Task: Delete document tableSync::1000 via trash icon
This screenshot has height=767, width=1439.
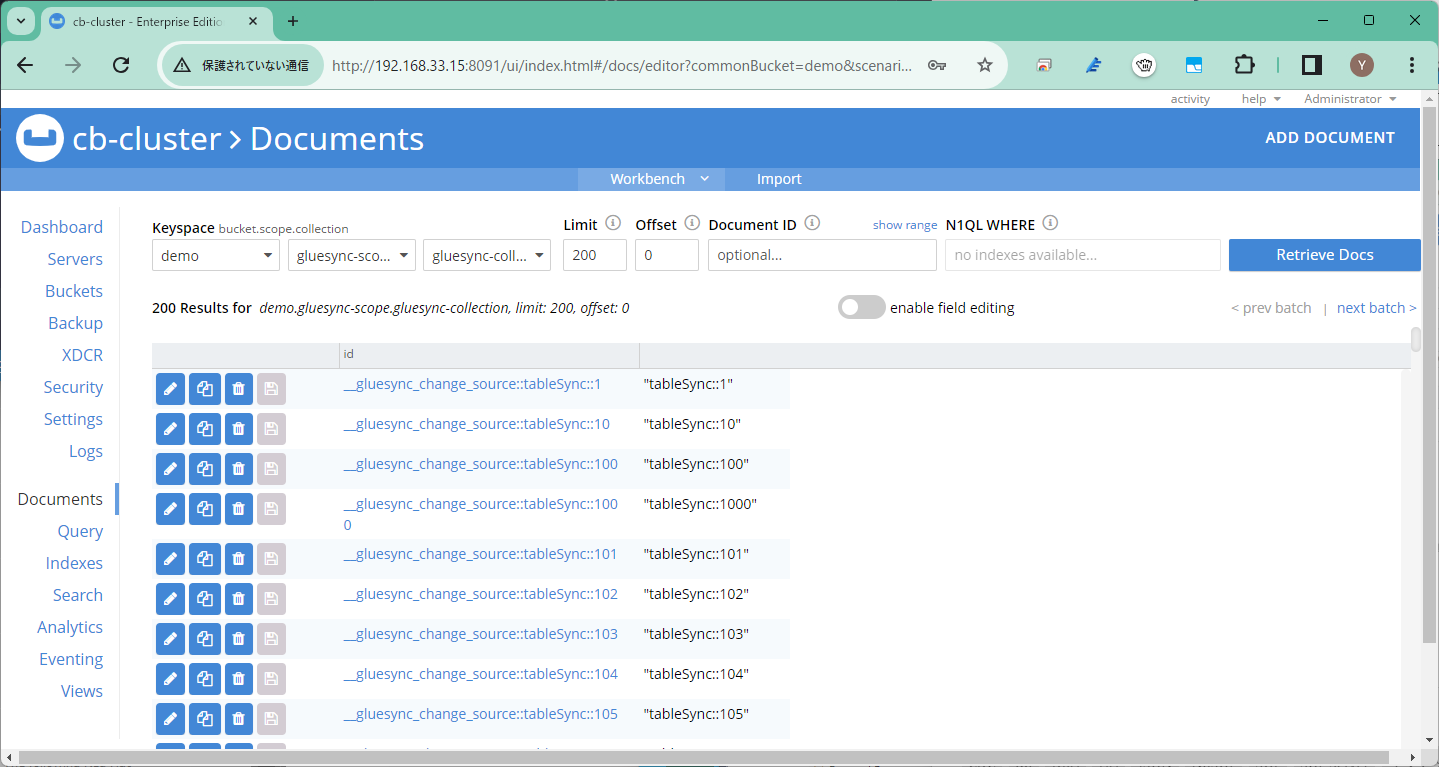Action: 238,509
